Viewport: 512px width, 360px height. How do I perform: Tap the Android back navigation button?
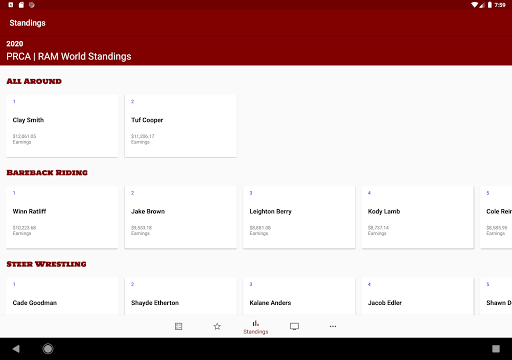pos(16,349)
